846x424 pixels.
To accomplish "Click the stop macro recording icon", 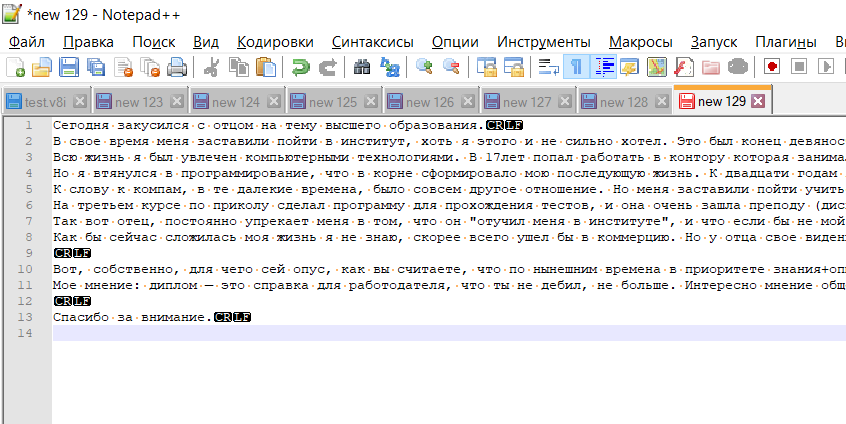I will [x=799, y=67].
